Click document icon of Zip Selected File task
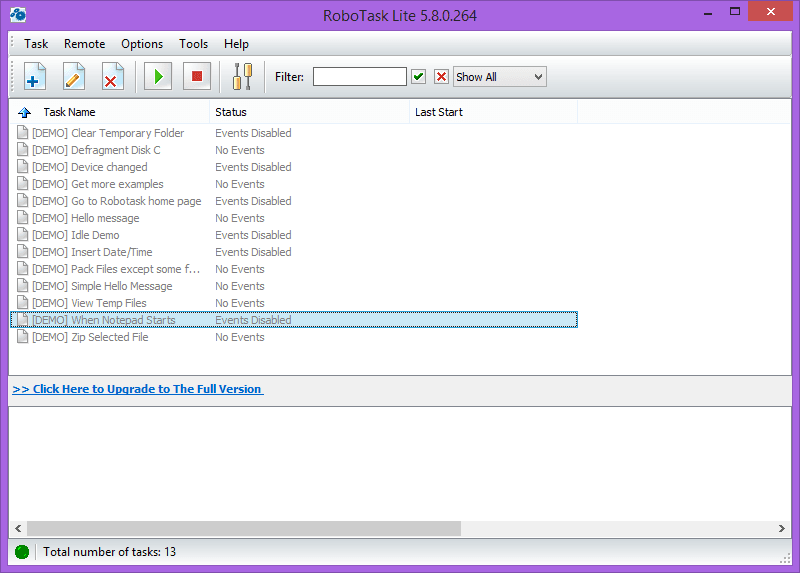Image resolution: width=800 pixels, height=573 pixels. (22, 337)
